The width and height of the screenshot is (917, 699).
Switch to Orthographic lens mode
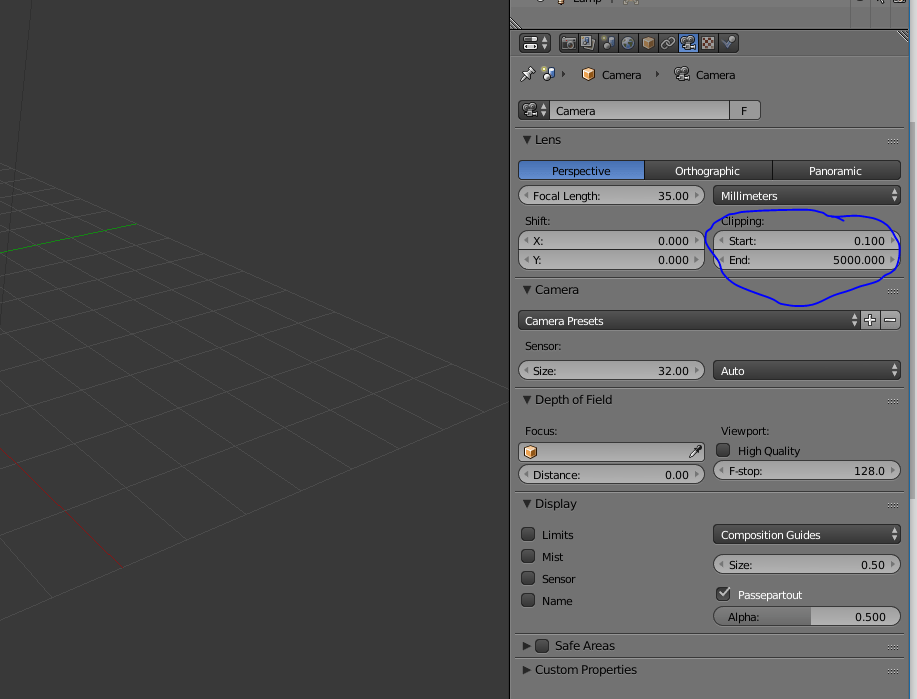[x=708, y=170]
